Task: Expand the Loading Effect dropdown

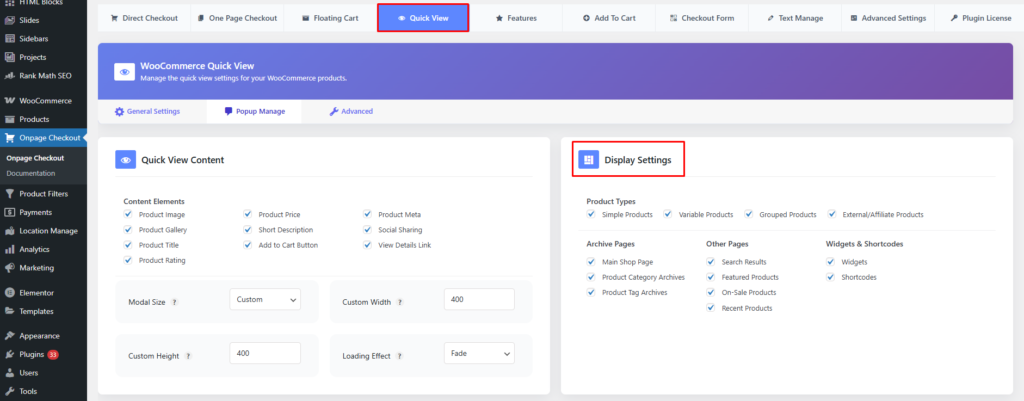Action: point(478,353)
